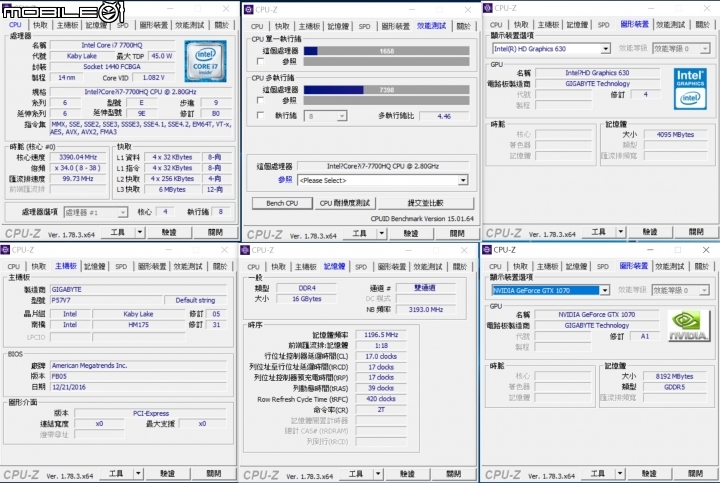
Task: Click the title bar icon of the Intel HD Graphics window
Action: [x=488, y=8]
